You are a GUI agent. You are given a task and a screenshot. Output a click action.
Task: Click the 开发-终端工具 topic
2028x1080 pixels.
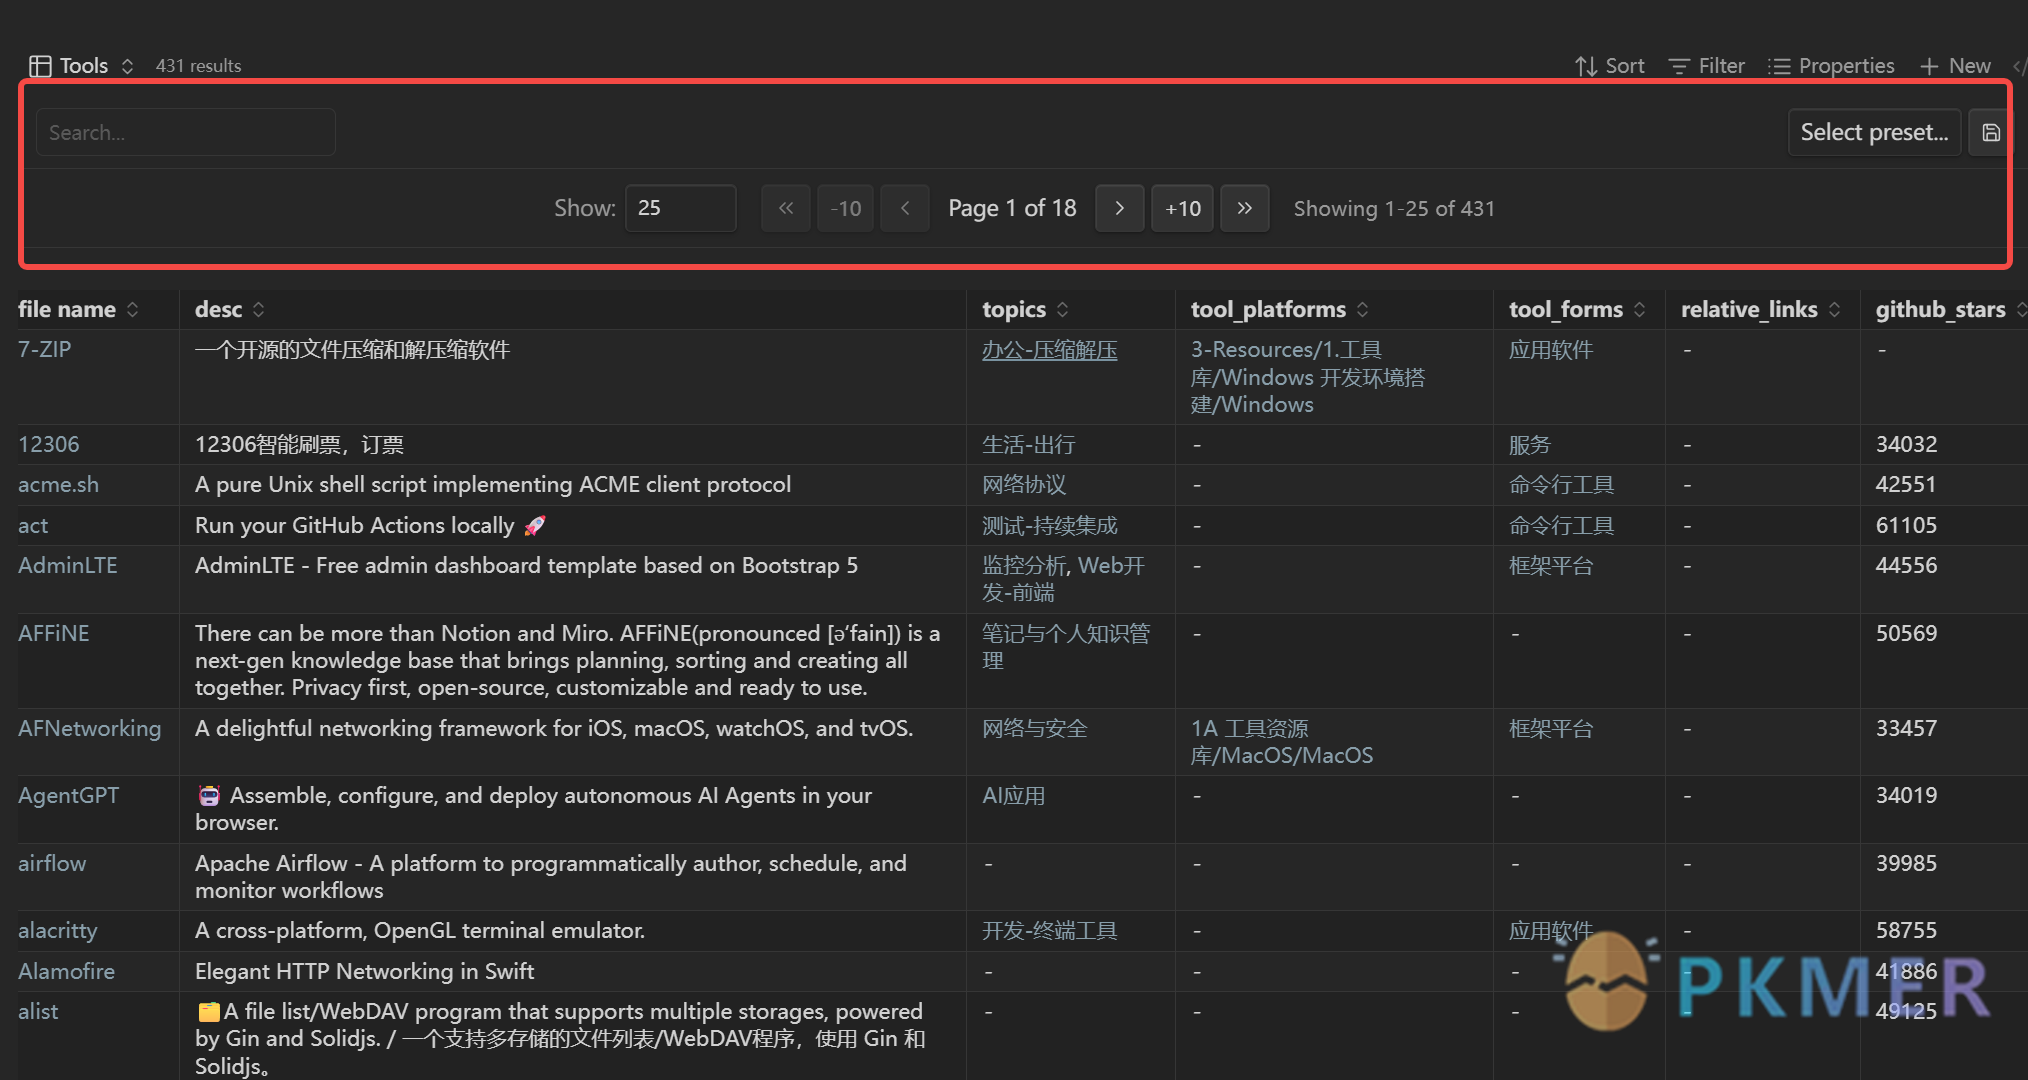coord(1049,931)
